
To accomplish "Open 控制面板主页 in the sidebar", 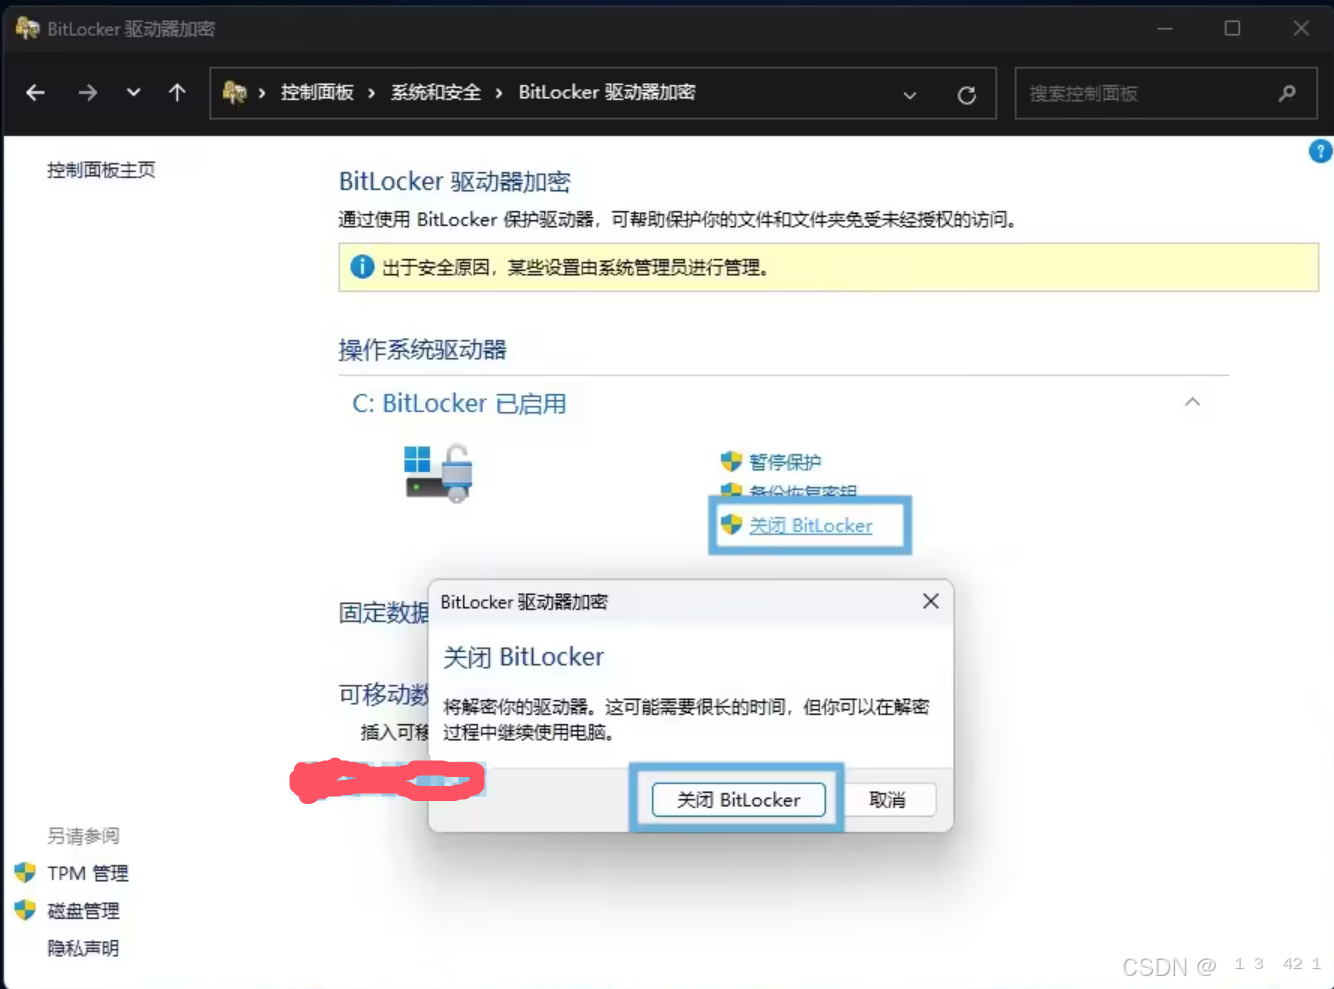I will click(x=98, y=169).
